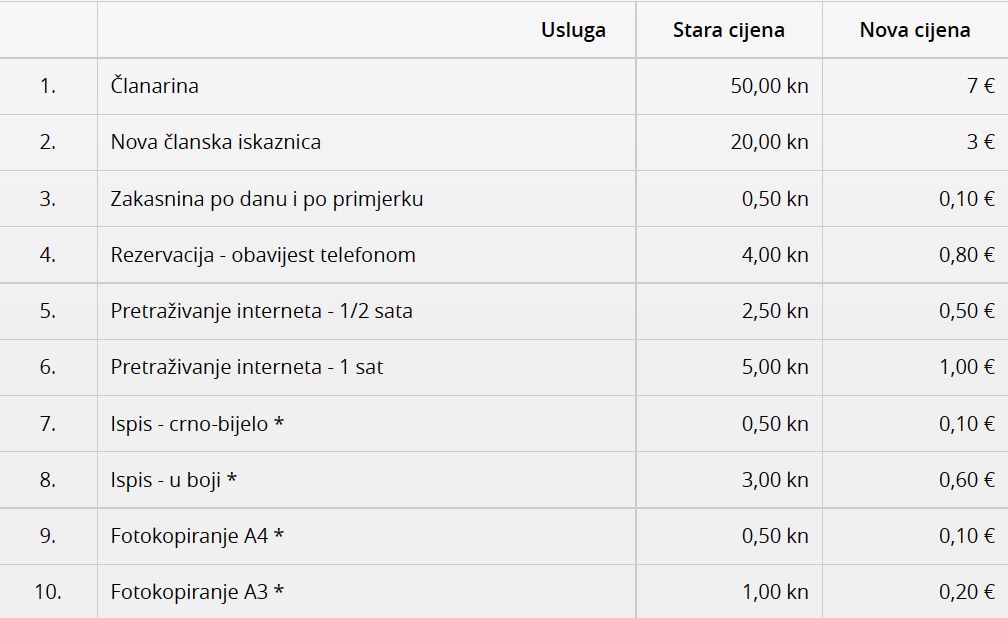Click the 3,00 kn old price cell

774,480
